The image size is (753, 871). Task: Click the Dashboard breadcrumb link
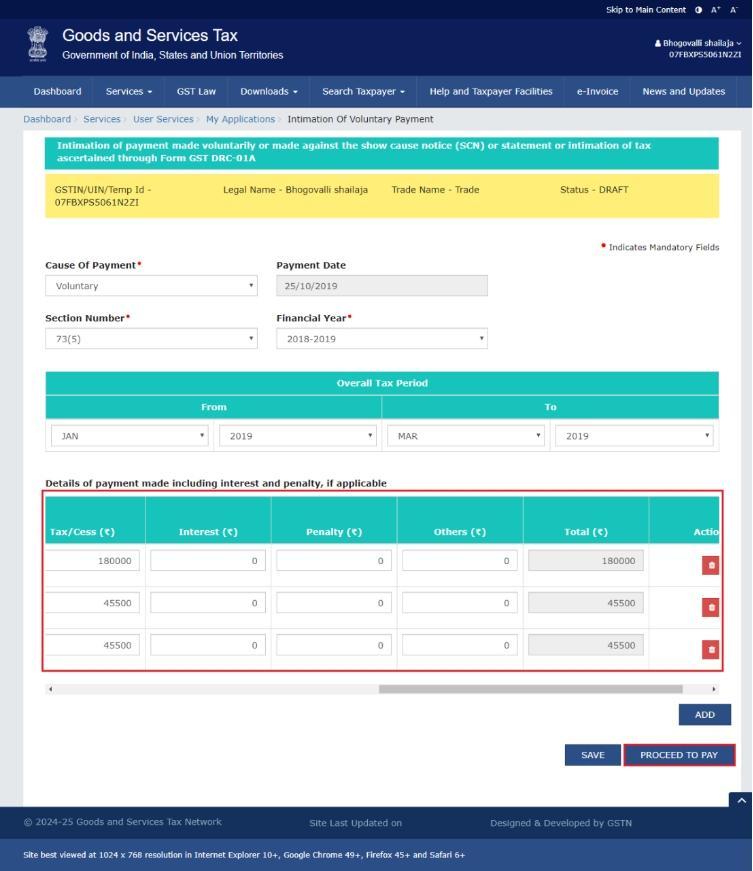[47, 119]
